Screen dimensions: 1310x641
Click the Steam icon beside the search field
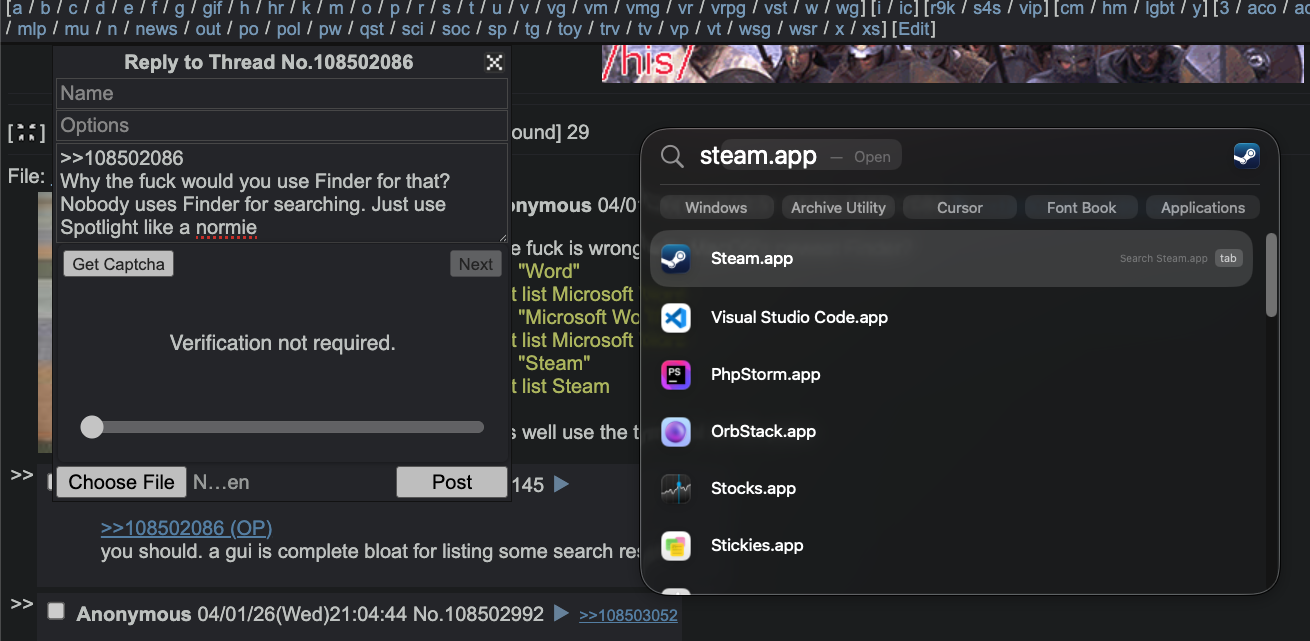[x=1246, y=155]
